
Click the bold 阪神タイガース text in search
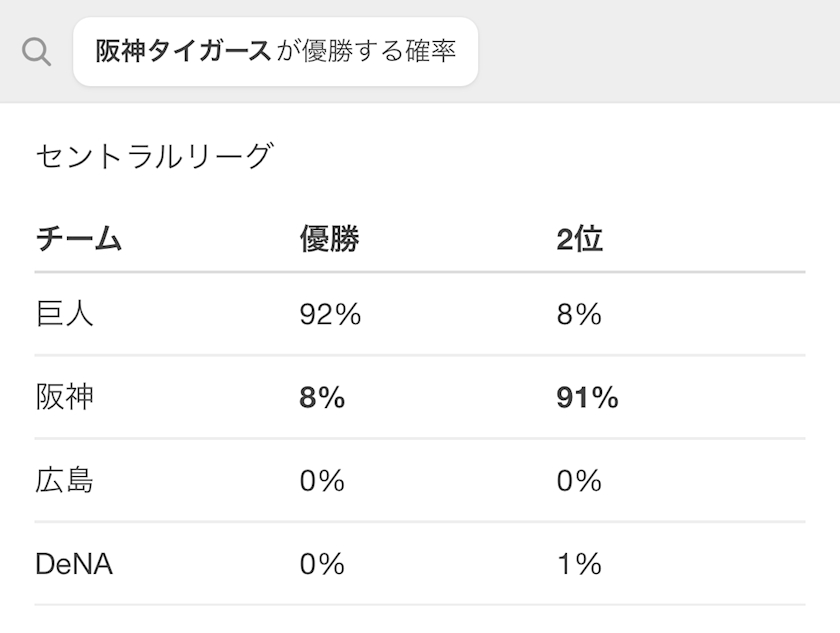point(183,51)
